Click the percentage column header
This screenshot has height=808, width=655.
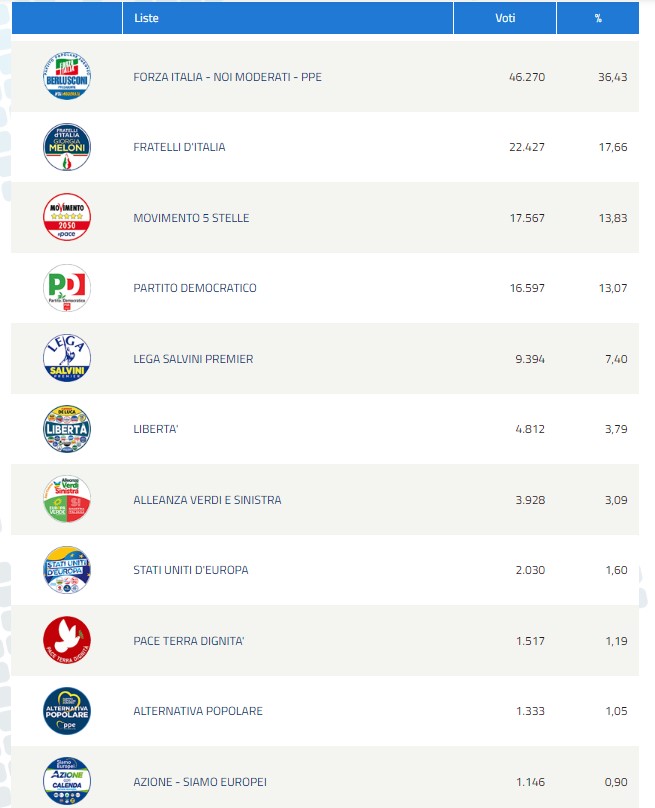598,18
